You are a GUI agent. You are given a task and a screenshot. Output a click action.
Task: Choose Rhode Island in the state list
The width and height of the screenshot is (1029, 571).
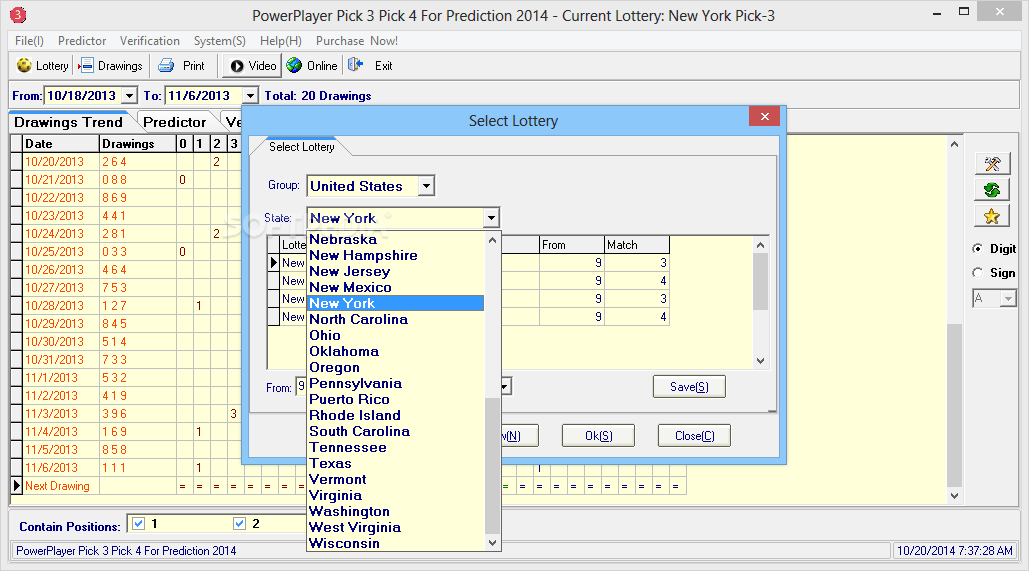[396, 415]
